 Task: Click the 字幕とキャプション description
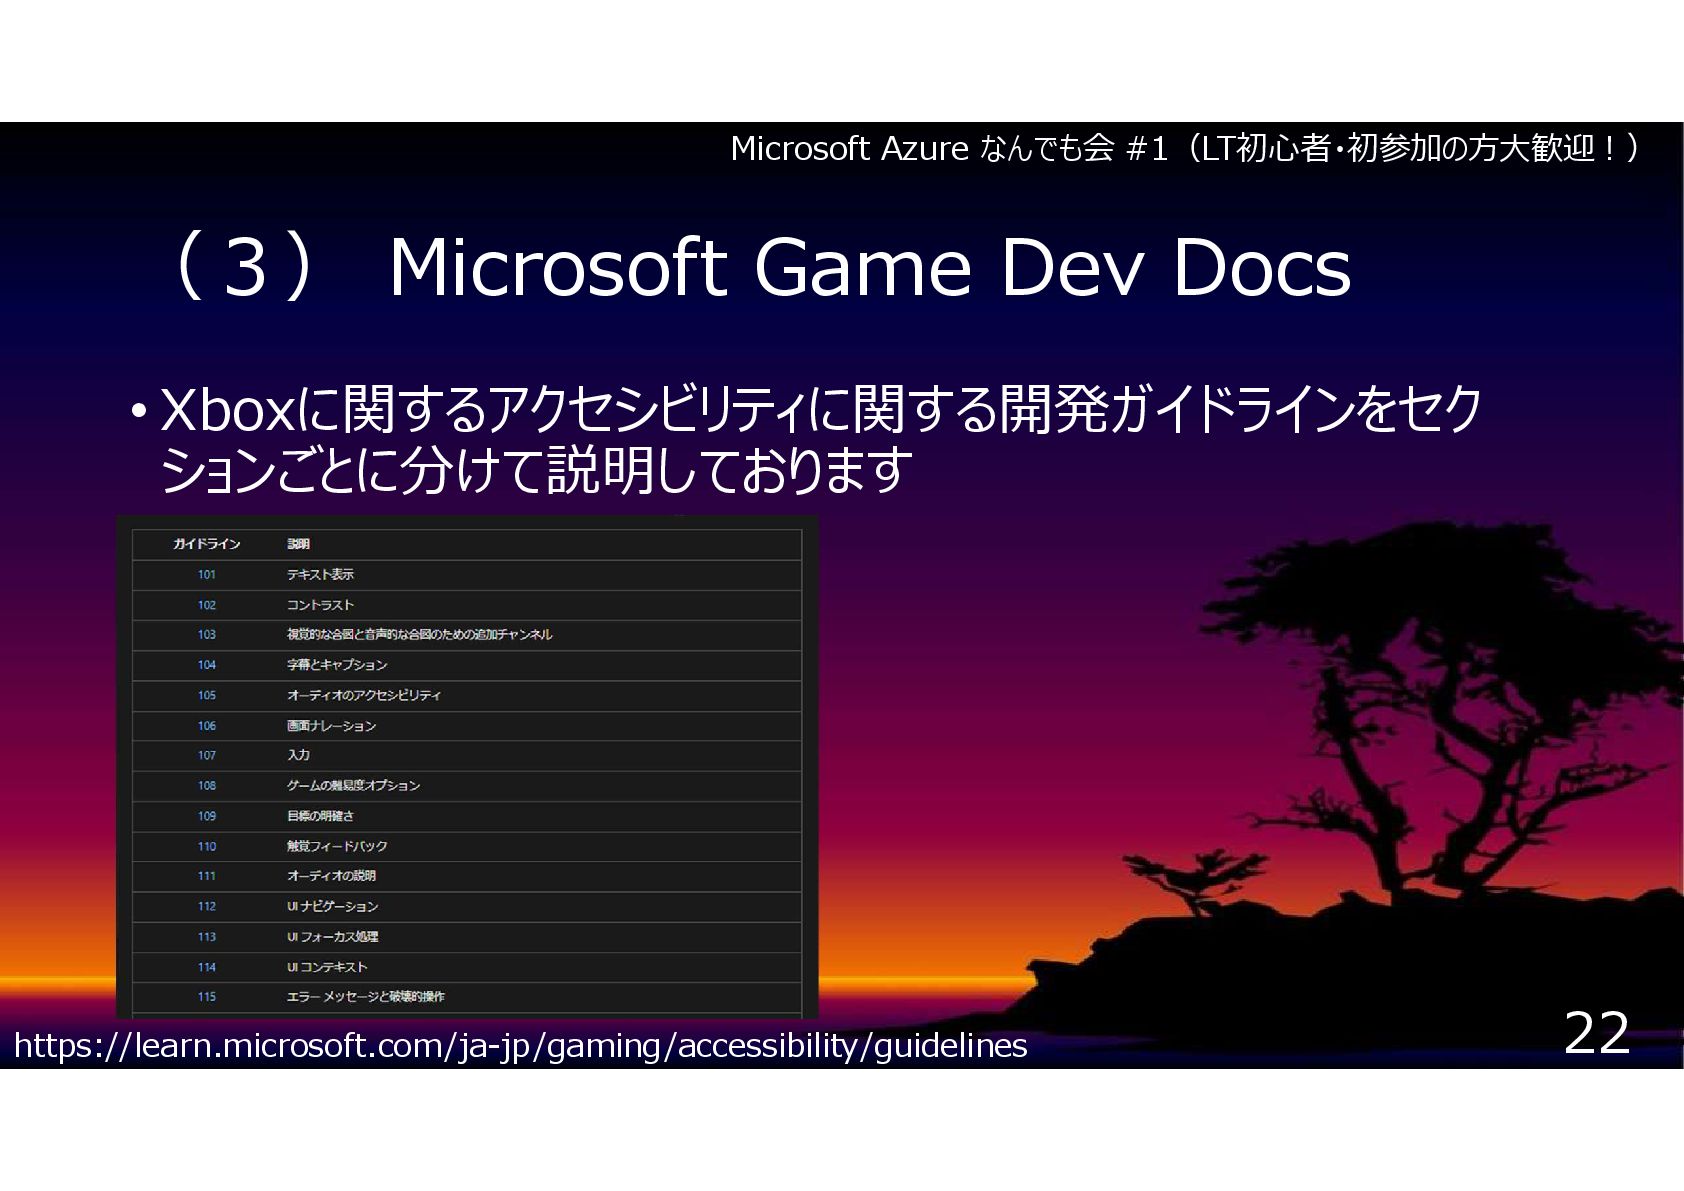[337, 665]
